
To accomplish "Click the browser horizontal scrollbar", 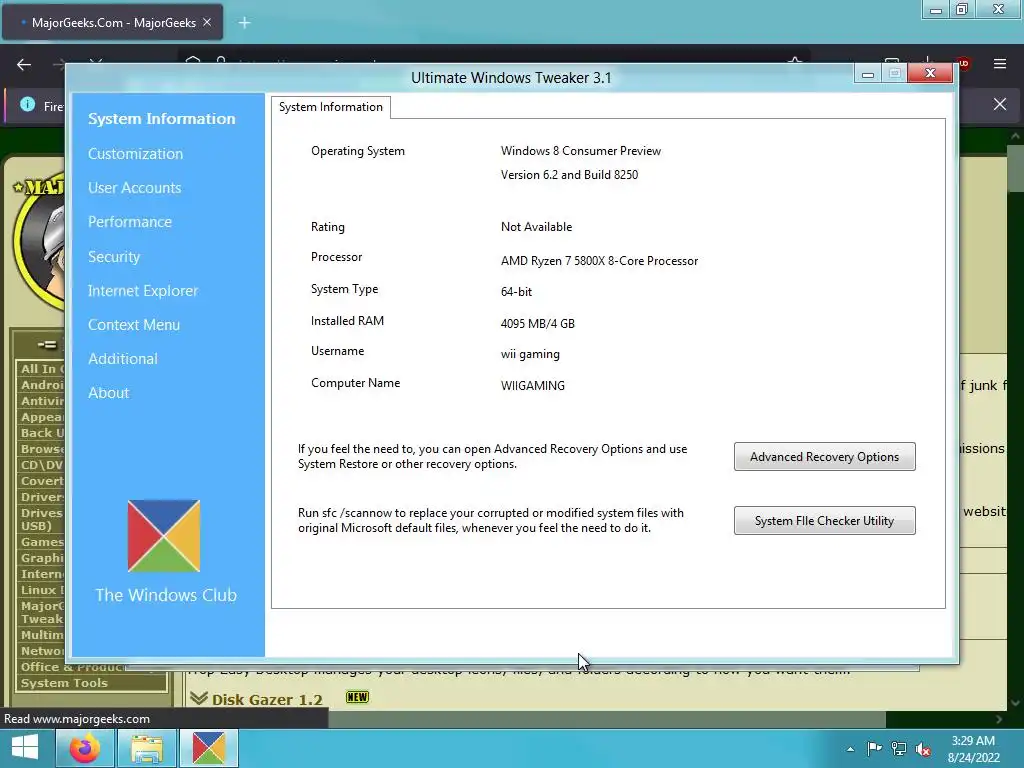I will [607, 719].
